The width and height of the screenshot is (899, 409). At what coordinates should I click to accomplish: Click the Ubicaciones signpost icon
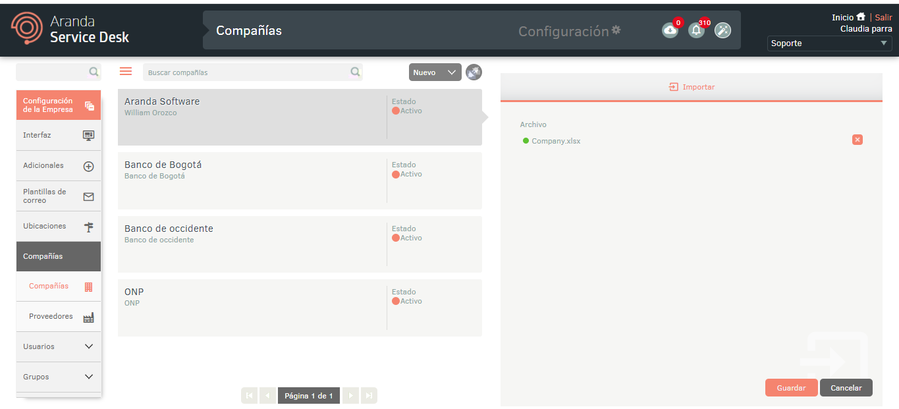(x=88, y=227)
